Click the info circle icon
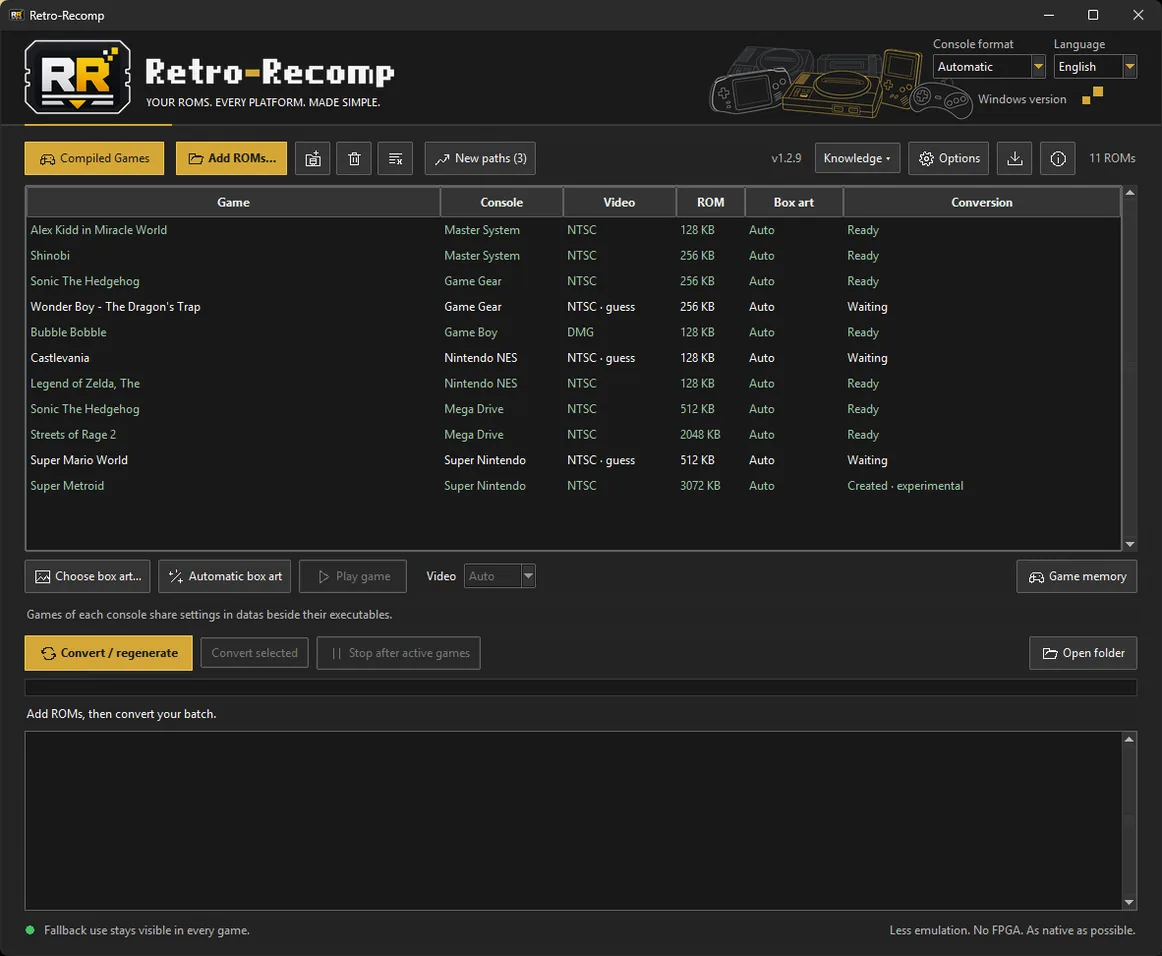The image size is (1162, 956). point(1058,159)
